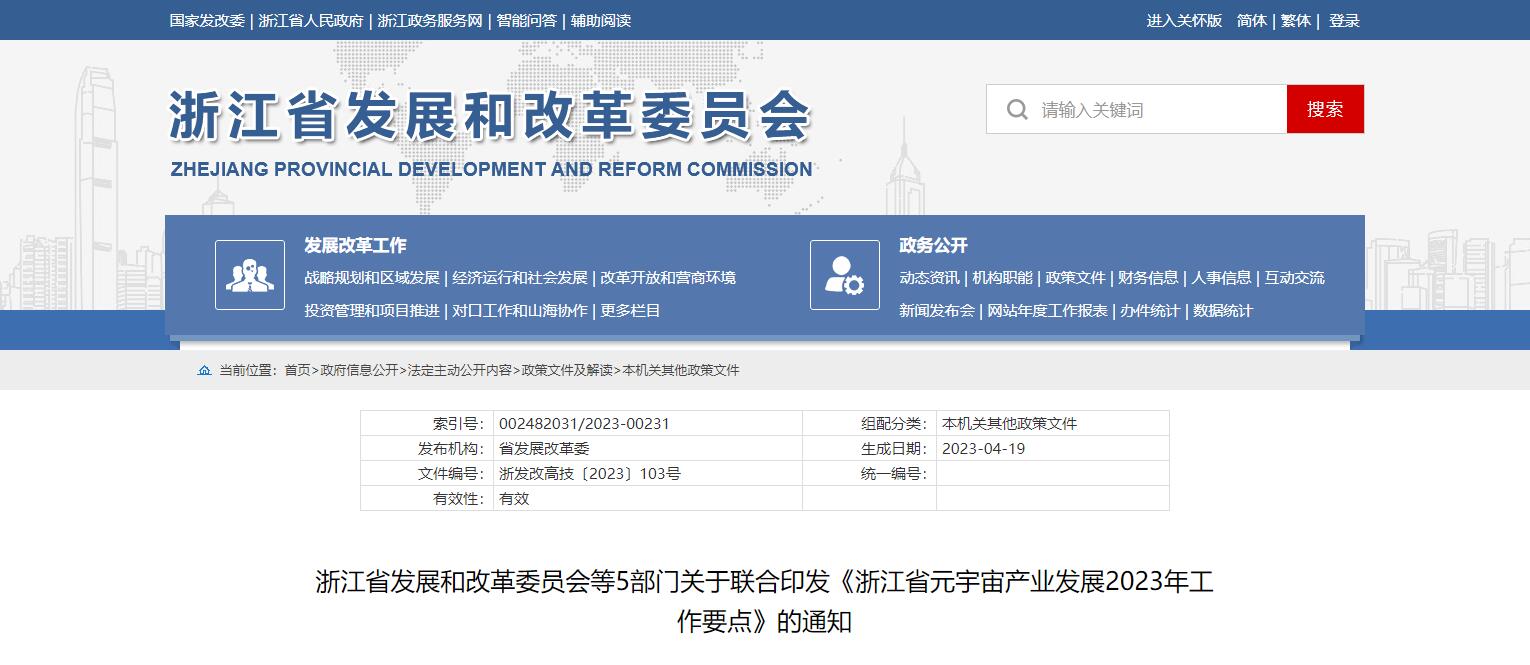Open 数据统计 menu link
The image size is (1530, 665).
coord(1222,311)
